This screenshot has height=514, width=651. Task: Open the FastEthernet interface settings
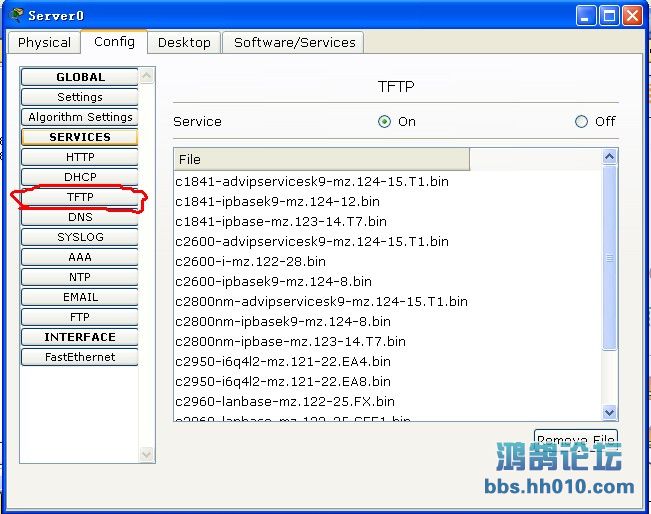point(80,357)
